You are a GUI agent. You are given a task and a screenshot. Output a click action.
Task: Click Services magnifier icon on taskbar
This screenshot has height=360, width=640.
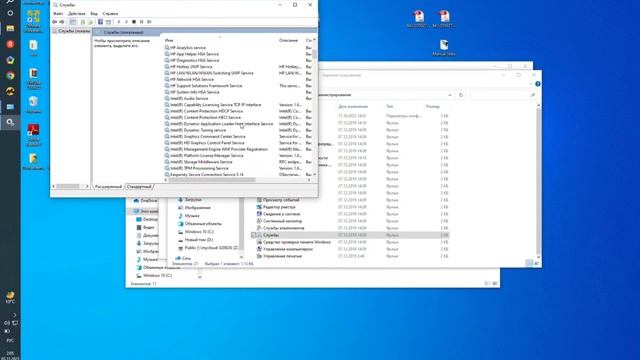click(10, 122)
